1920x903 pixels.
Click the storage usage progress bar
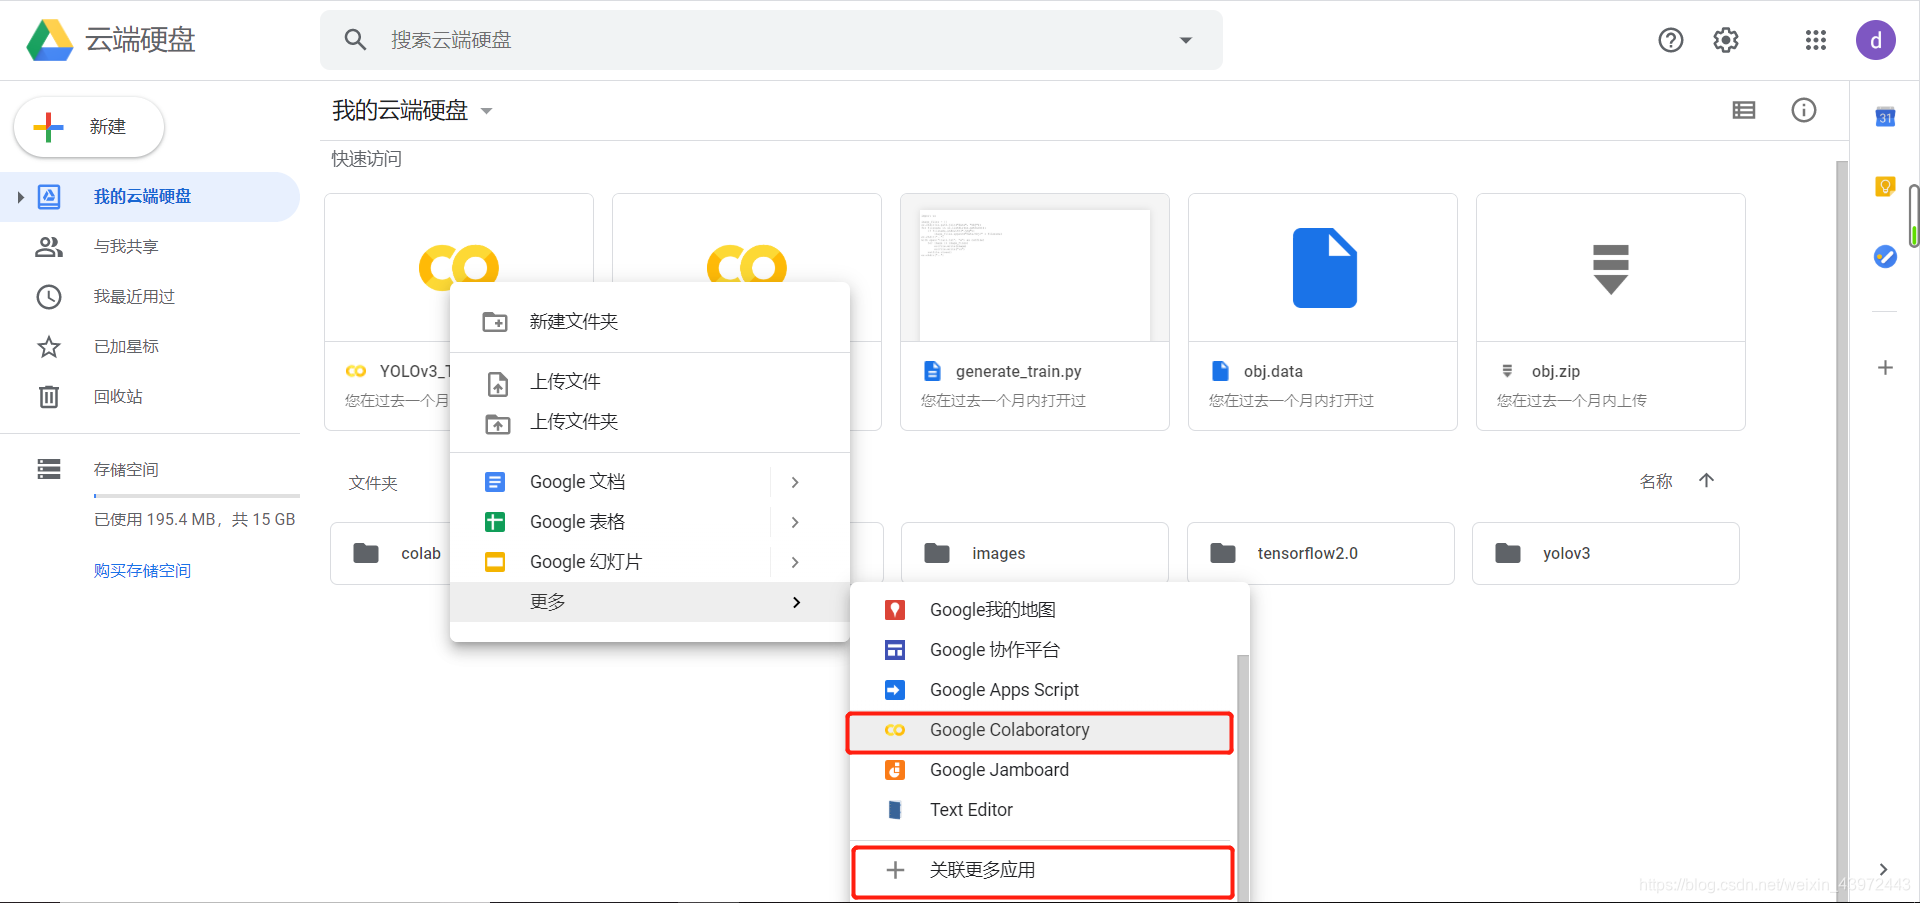click(x=197, y=495)
